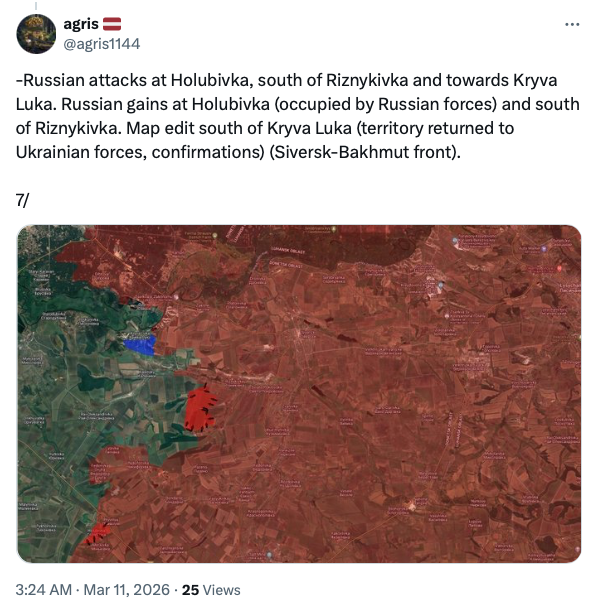Image resolution: width=598 pixels, height=608 pixels.
Task: Click the "Ukrainian forces" phrase in tweet
Action: coord(79,152)
